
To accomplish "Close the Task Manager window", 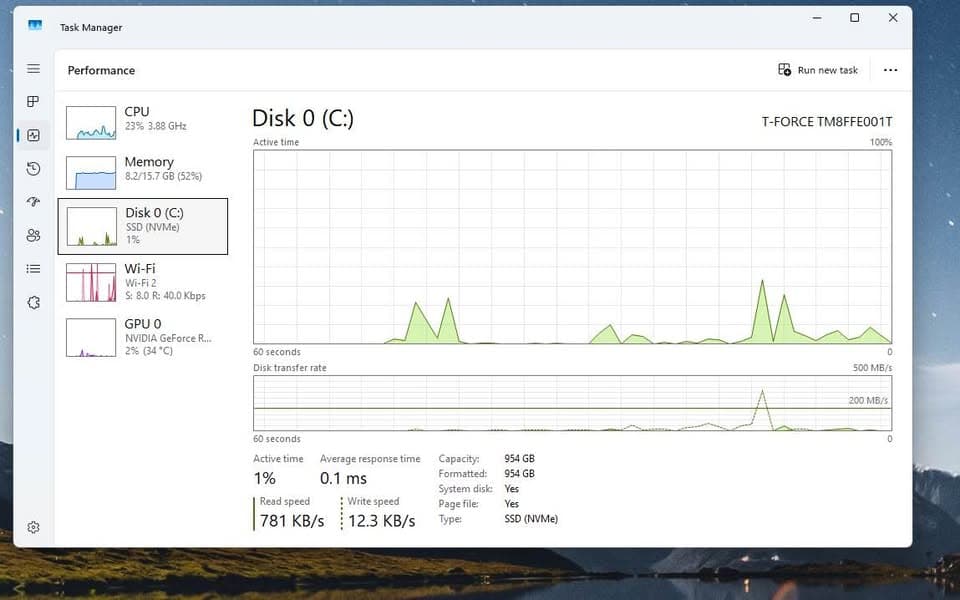I will pyautogui.click(x=893, y=18).
